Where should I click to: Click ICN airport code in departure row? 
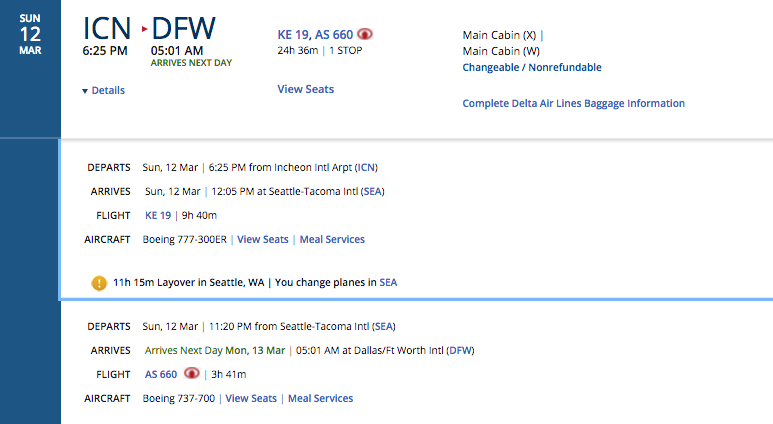pyautogui.click(x=367, y=167)
